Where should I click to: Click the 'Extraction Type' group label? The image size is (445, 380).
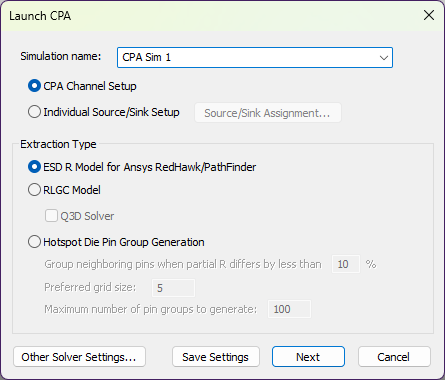58,144
